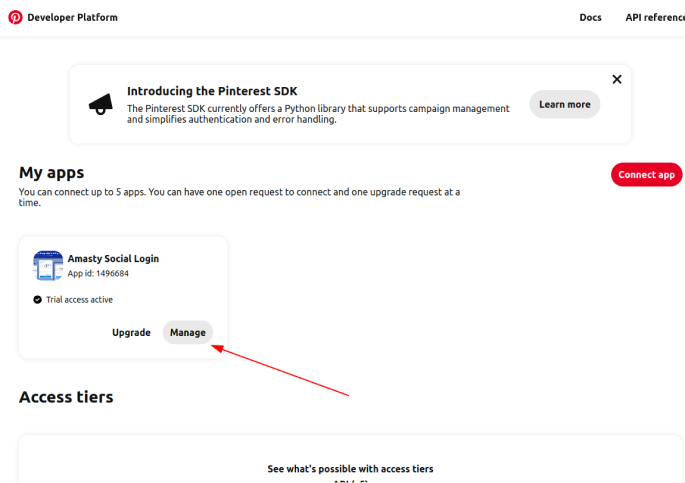The image size is (685, 483).
Task: Click the Trial access active checkmark icon
Action: click(38, 300)
